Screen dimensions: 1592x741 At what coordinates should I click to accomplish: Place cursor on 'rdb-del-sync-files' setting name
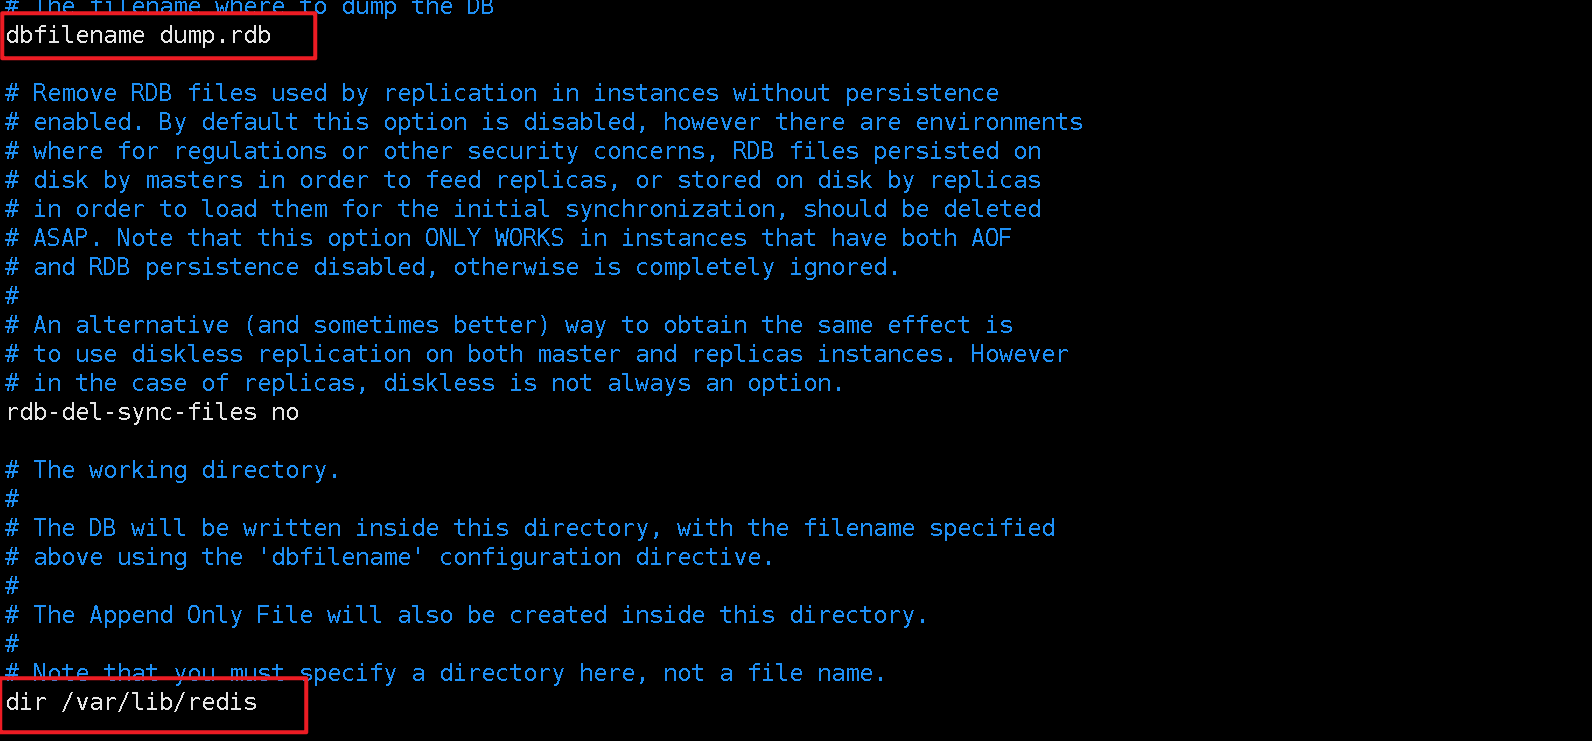[x=131, y=413]
